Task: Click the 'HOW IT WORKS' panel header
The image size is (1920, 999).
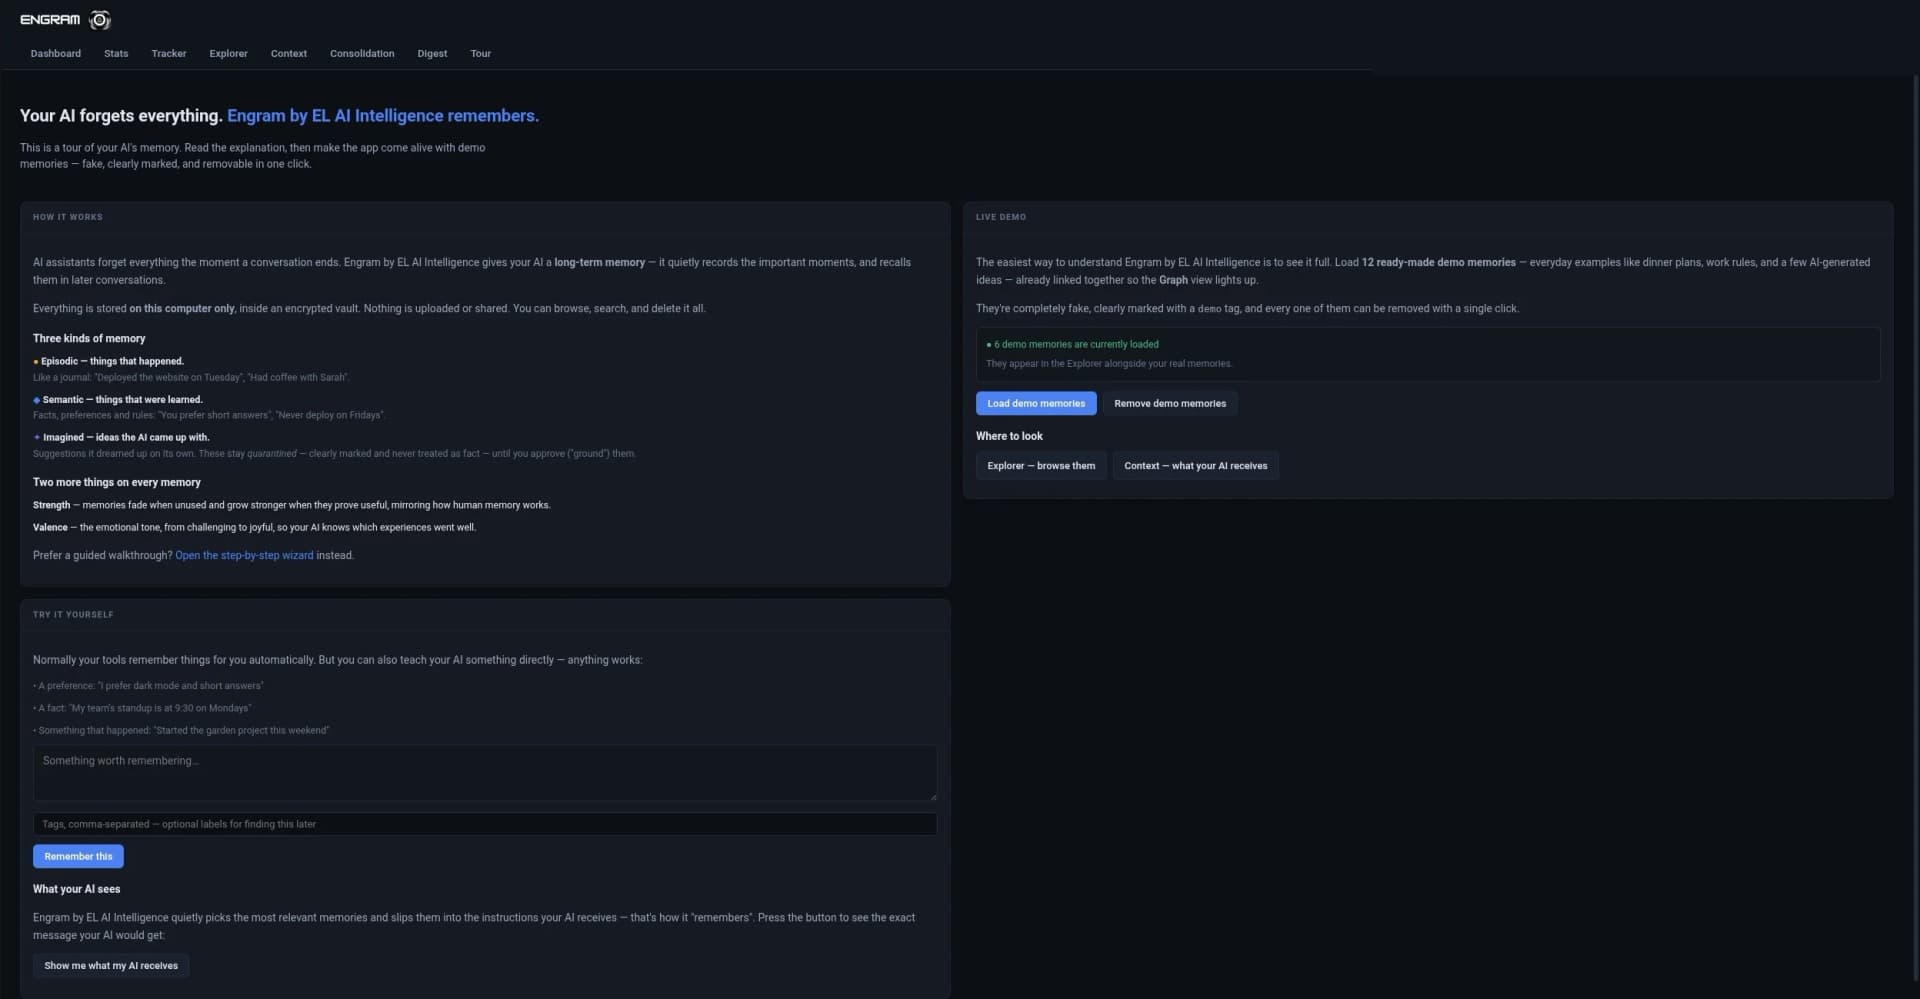Action: click(x=68, y=217)
